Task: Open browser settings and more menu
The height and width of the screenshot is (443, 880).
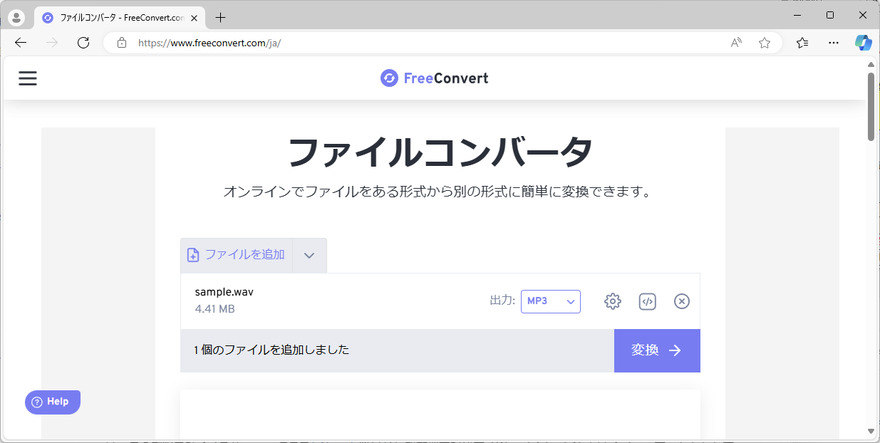Action: click(833, 43)
